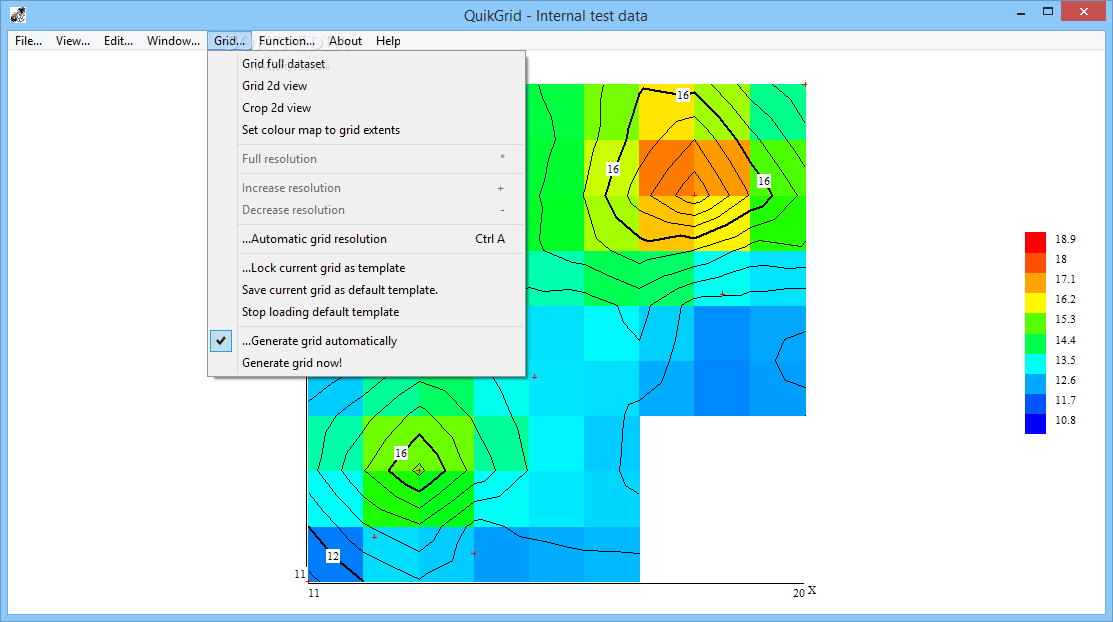Minimize the QuikGrid window
1113x622 pixels.
coord(1021,12)
